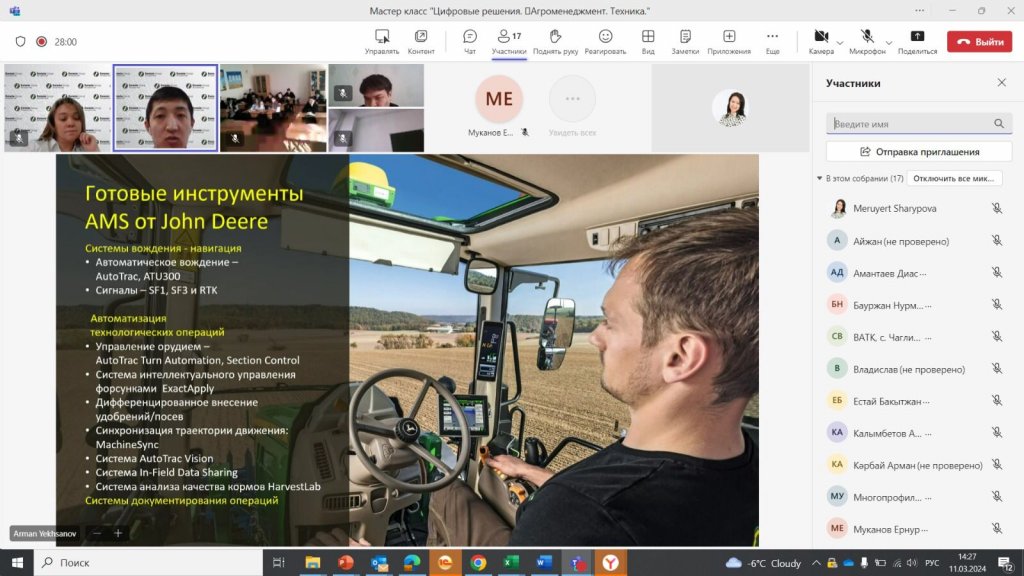The image size is (1024, 576).
Task: Switch to the Участники tab
Action: pos(509,40)
